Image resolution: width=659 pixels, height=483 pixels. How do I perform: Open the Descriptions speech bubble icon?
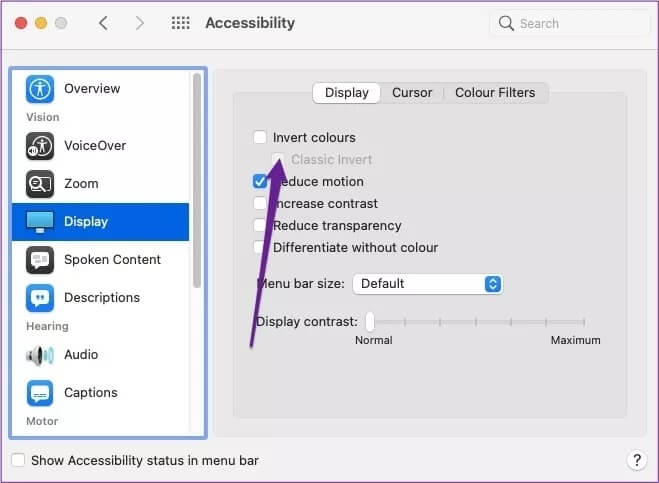[x=40, y=298]
